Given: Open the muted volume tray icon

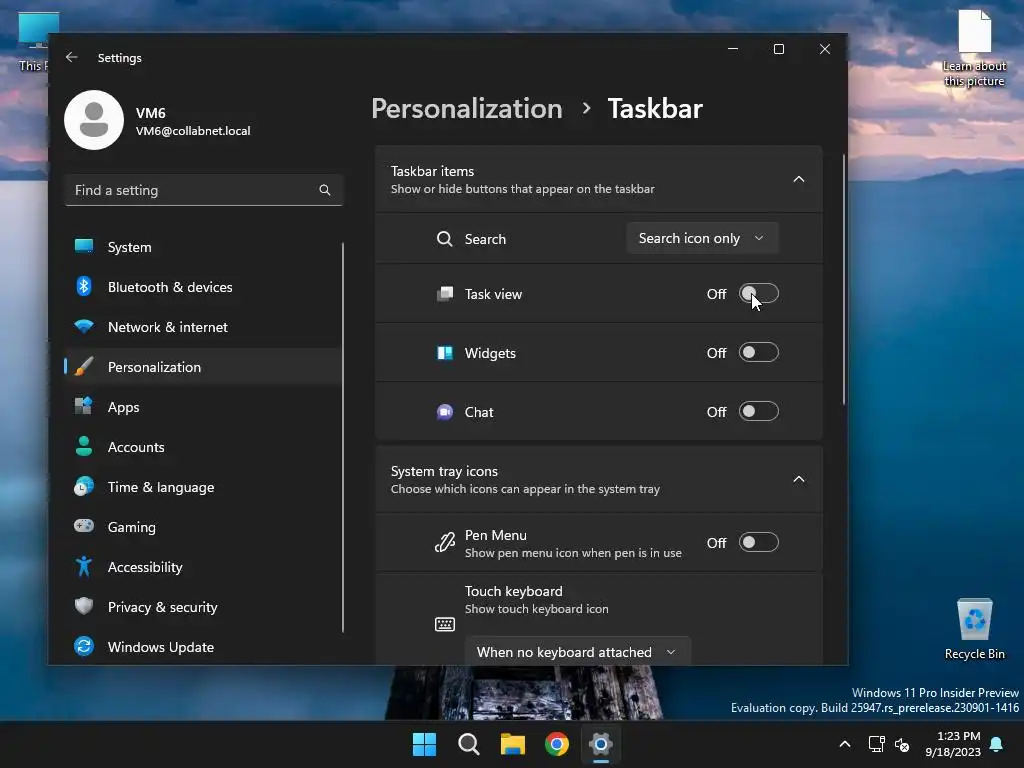Looking at the screenshot, I should [x=902, y=744].
